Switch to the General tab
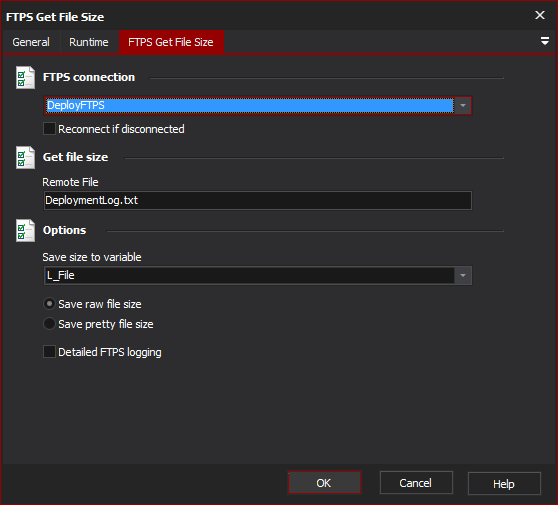The height and width of the screenshot is (505, 558). pos(31,42)
